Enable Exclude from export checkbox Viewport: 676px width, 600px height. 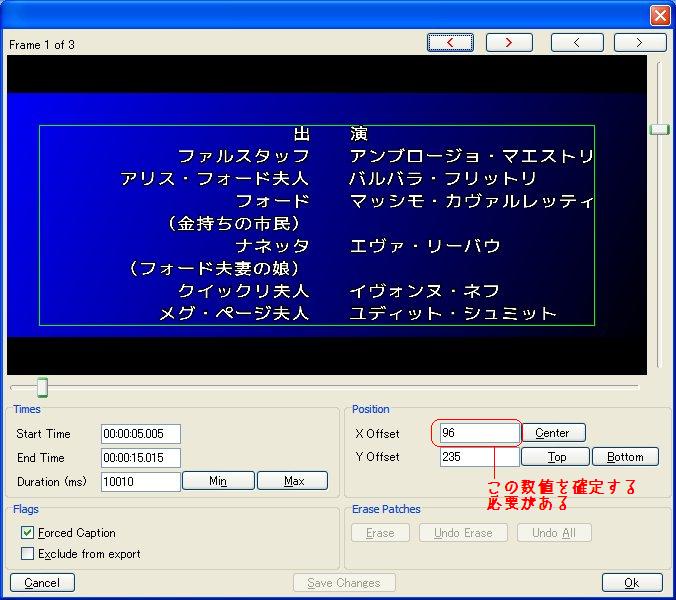[28, 553]
